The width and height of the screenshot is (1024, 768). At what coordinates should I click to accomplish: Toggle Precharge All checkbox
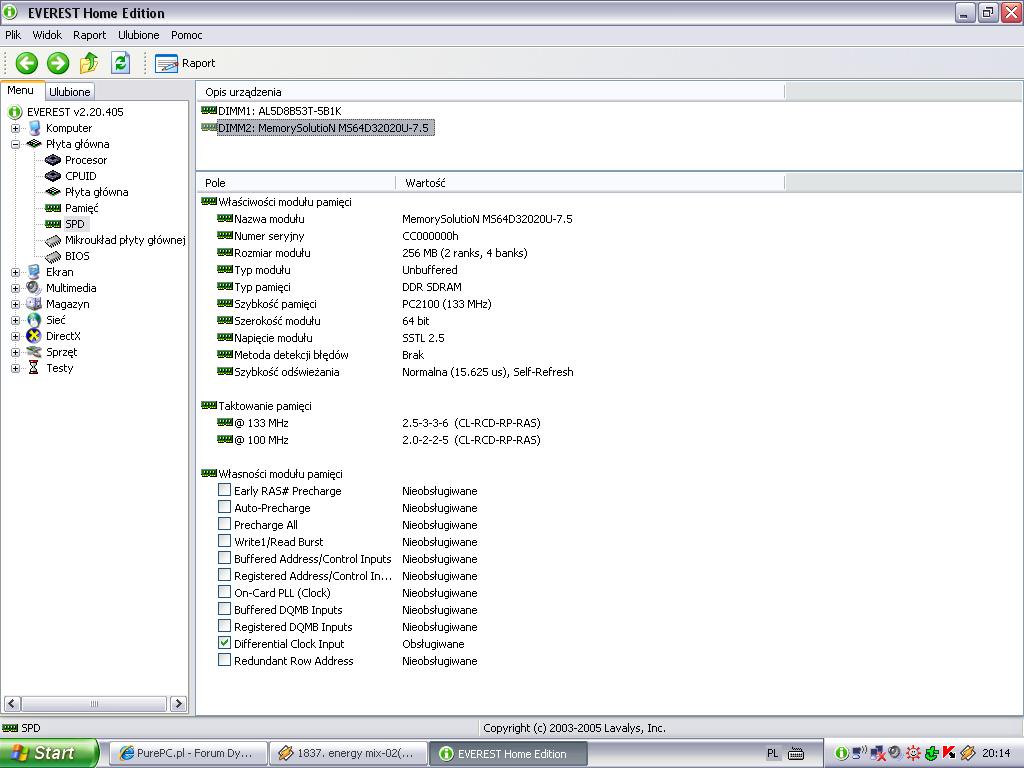[x=224, y=524]
